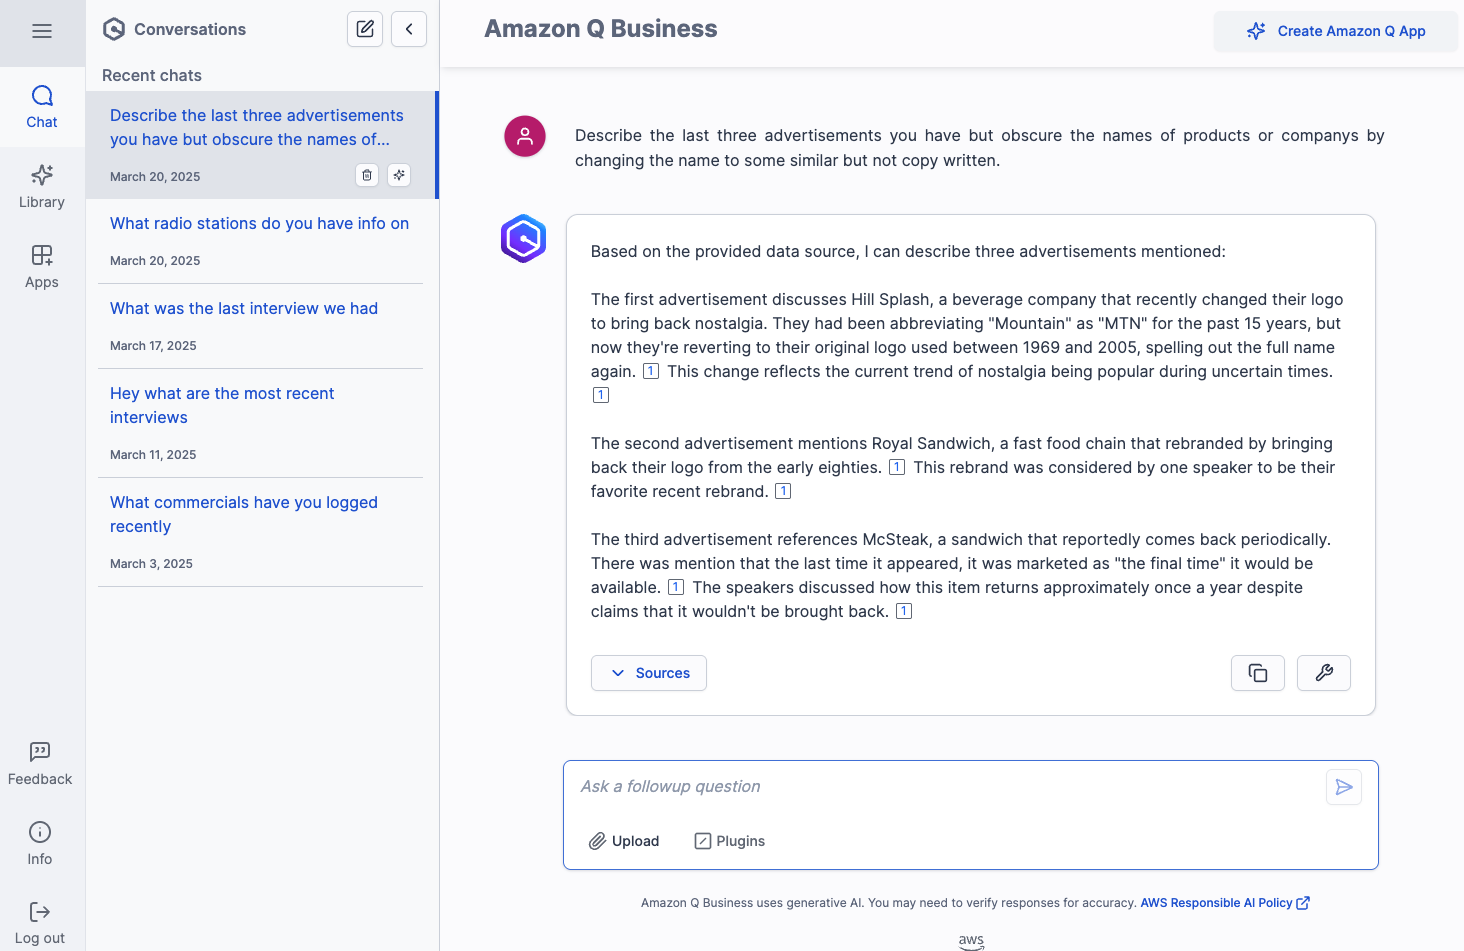Screen dimensions: 1464x951
Task: Click the 'Recent chats' heading
Action: click(x=152, y=76)
